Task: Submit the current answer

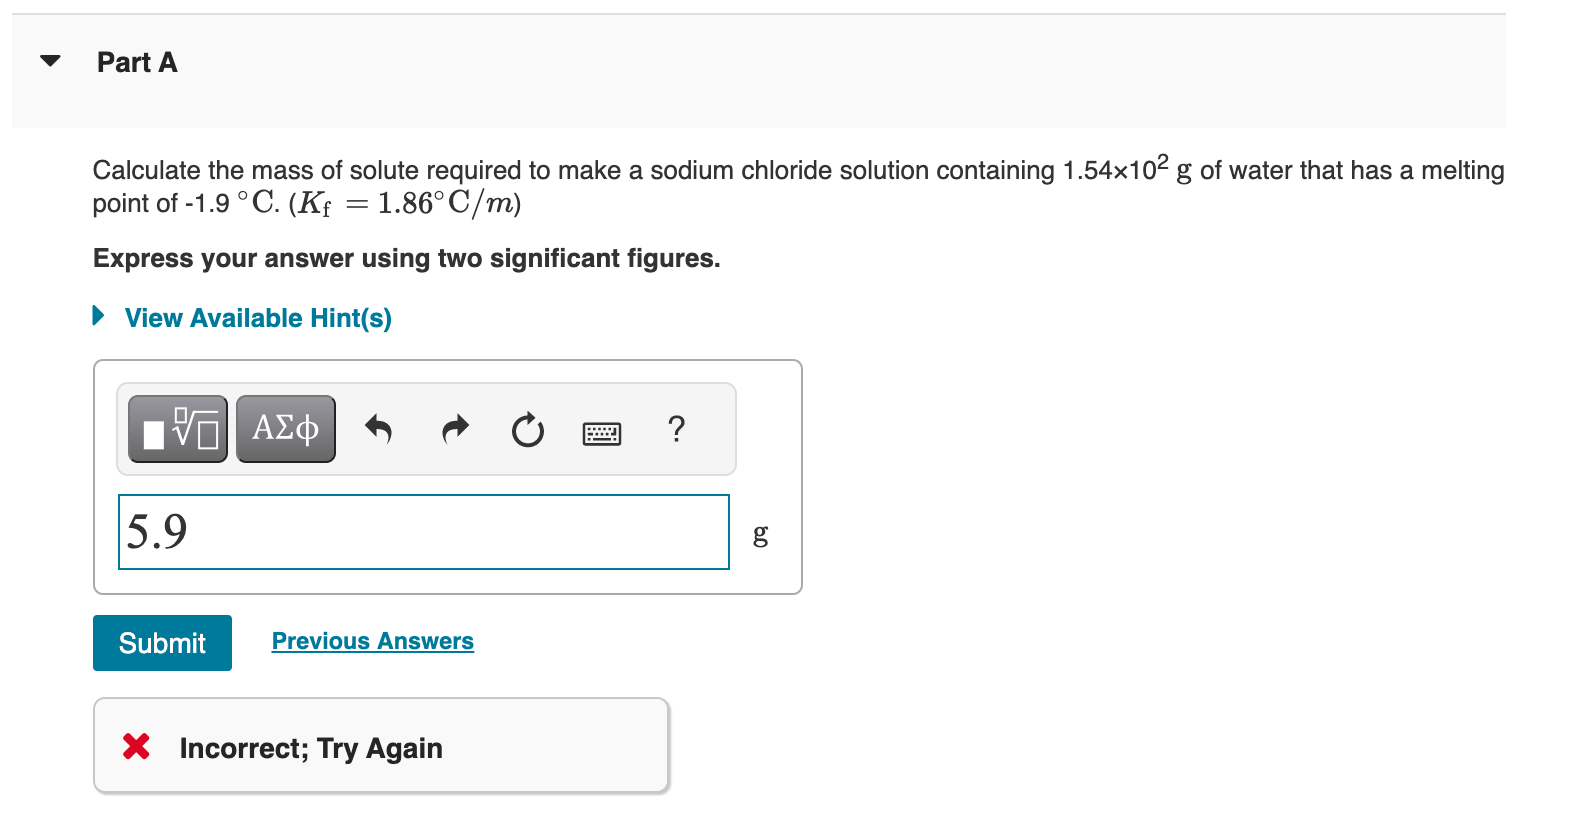Action: pyautogui.click(x=161, y=643)
